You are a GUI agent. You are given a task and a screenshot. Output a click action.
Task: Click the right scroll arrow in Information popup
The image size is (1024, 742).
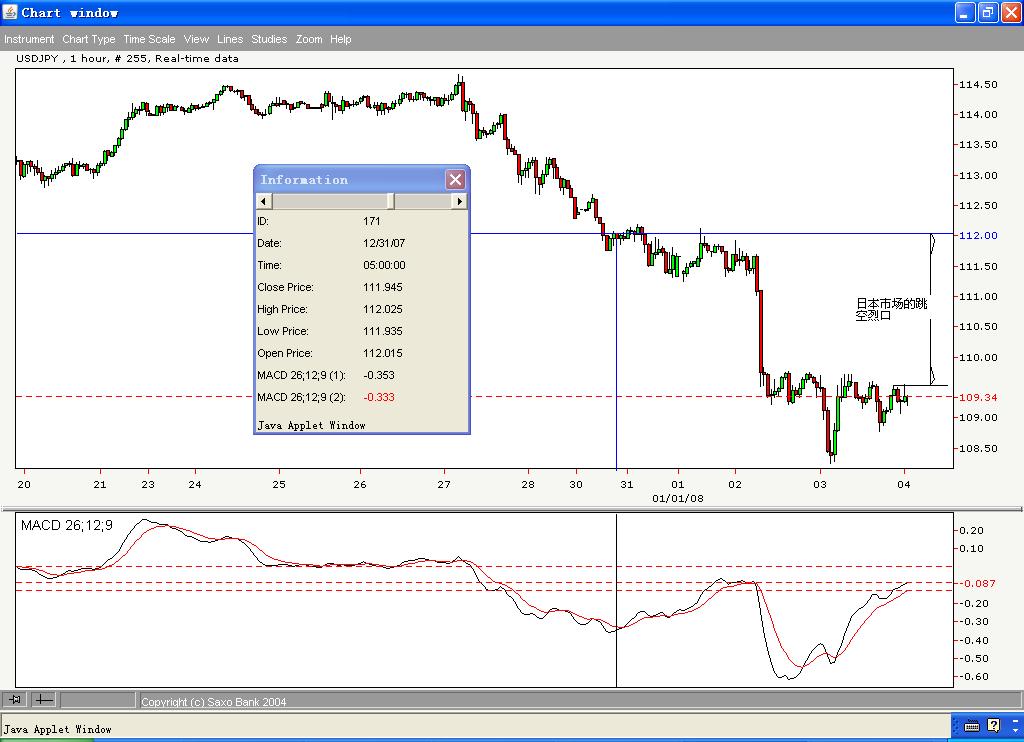[x=460, y=201]
